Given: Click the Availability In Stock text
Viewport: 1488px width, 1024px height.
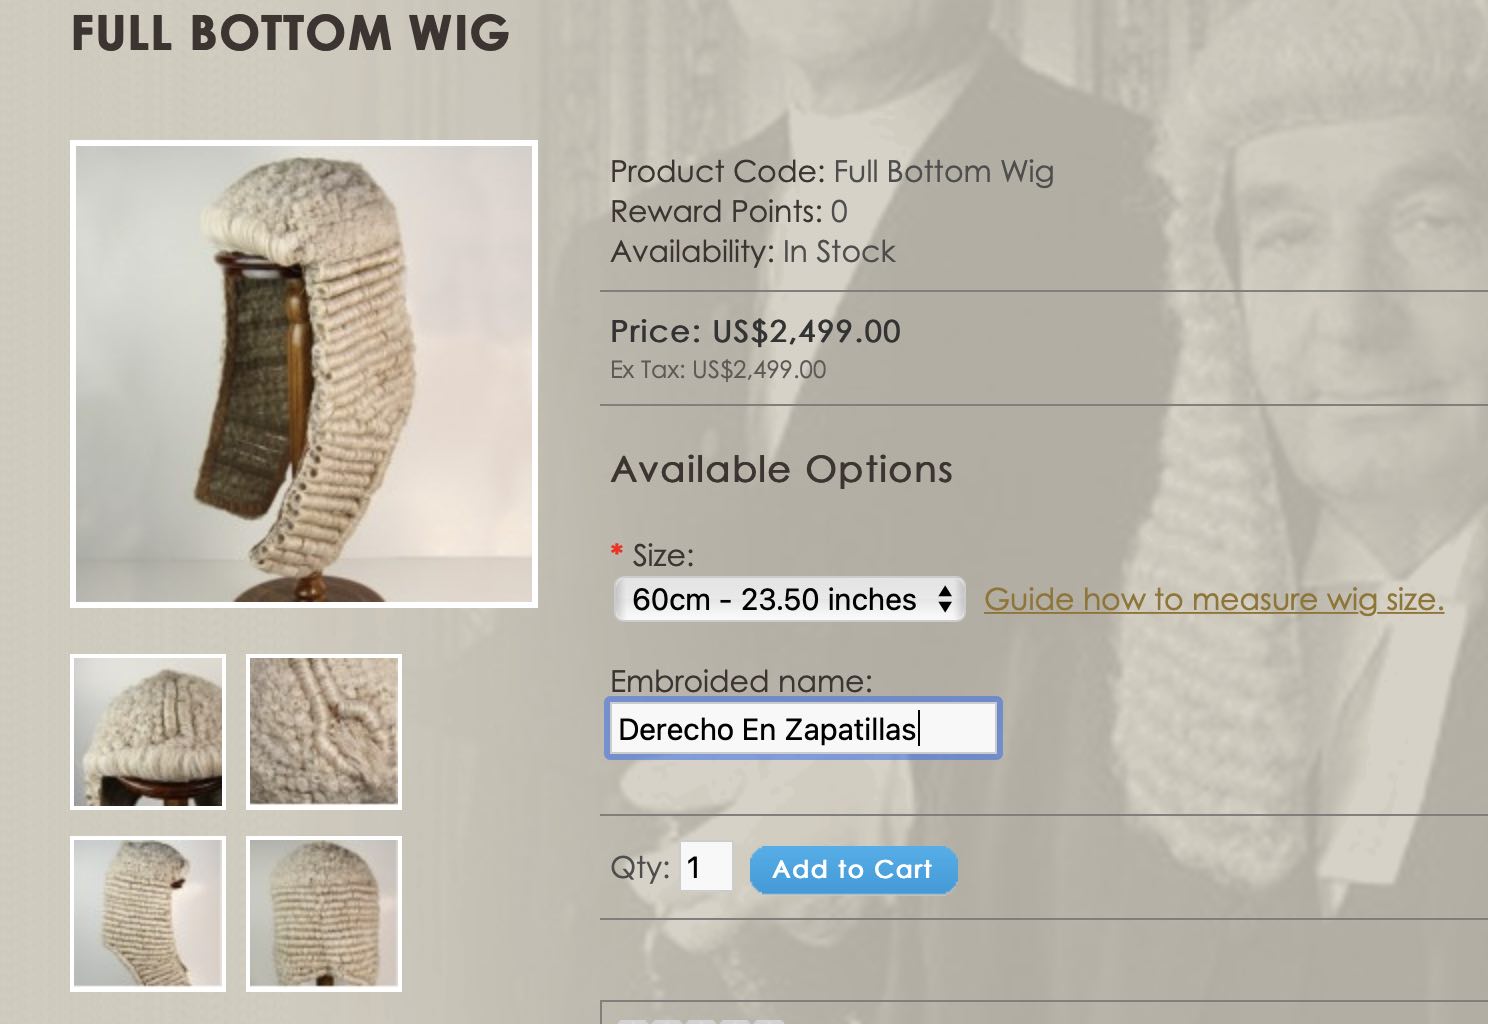Looking at the screenshot, I should [752, 251].
